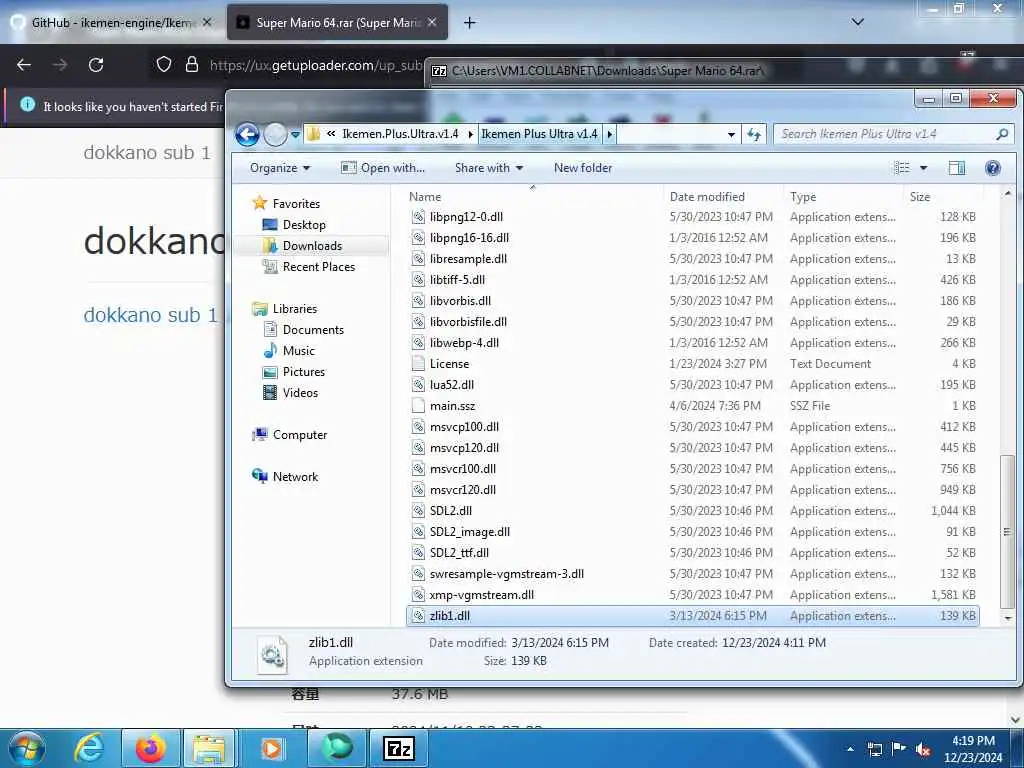Screen dimensions: 1024x768
Task: Select libpng12-0.dll file icon
Action: [x=419, y=217]
